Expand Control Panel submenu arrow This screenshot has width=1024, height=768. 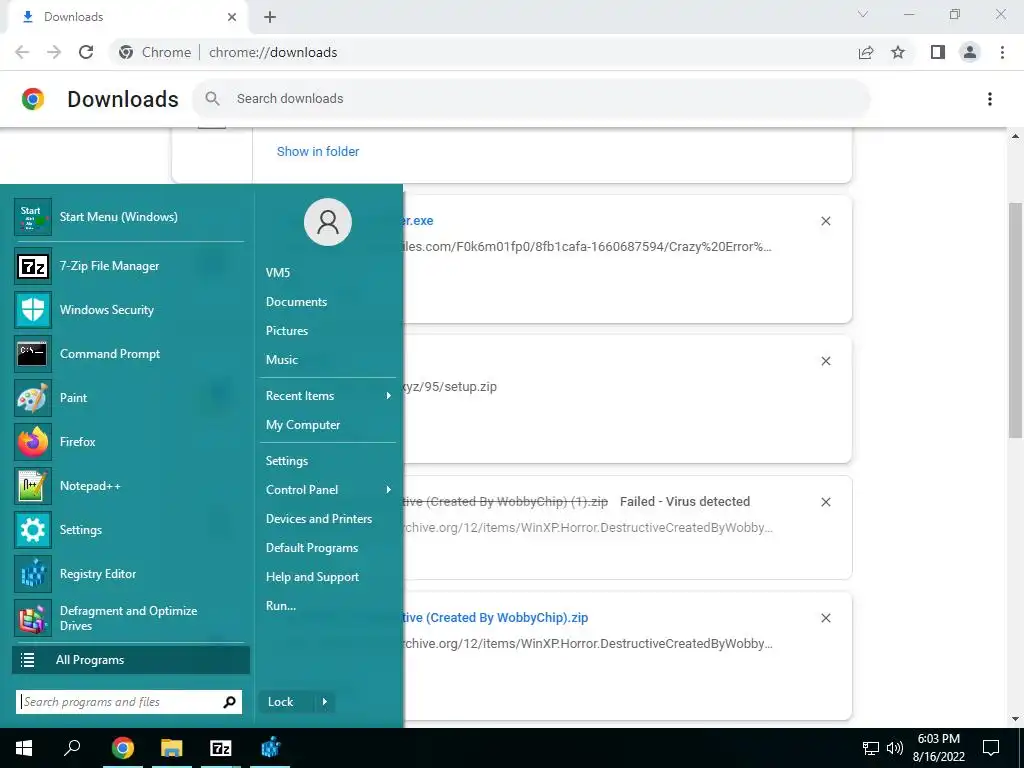tap(389, 490)
